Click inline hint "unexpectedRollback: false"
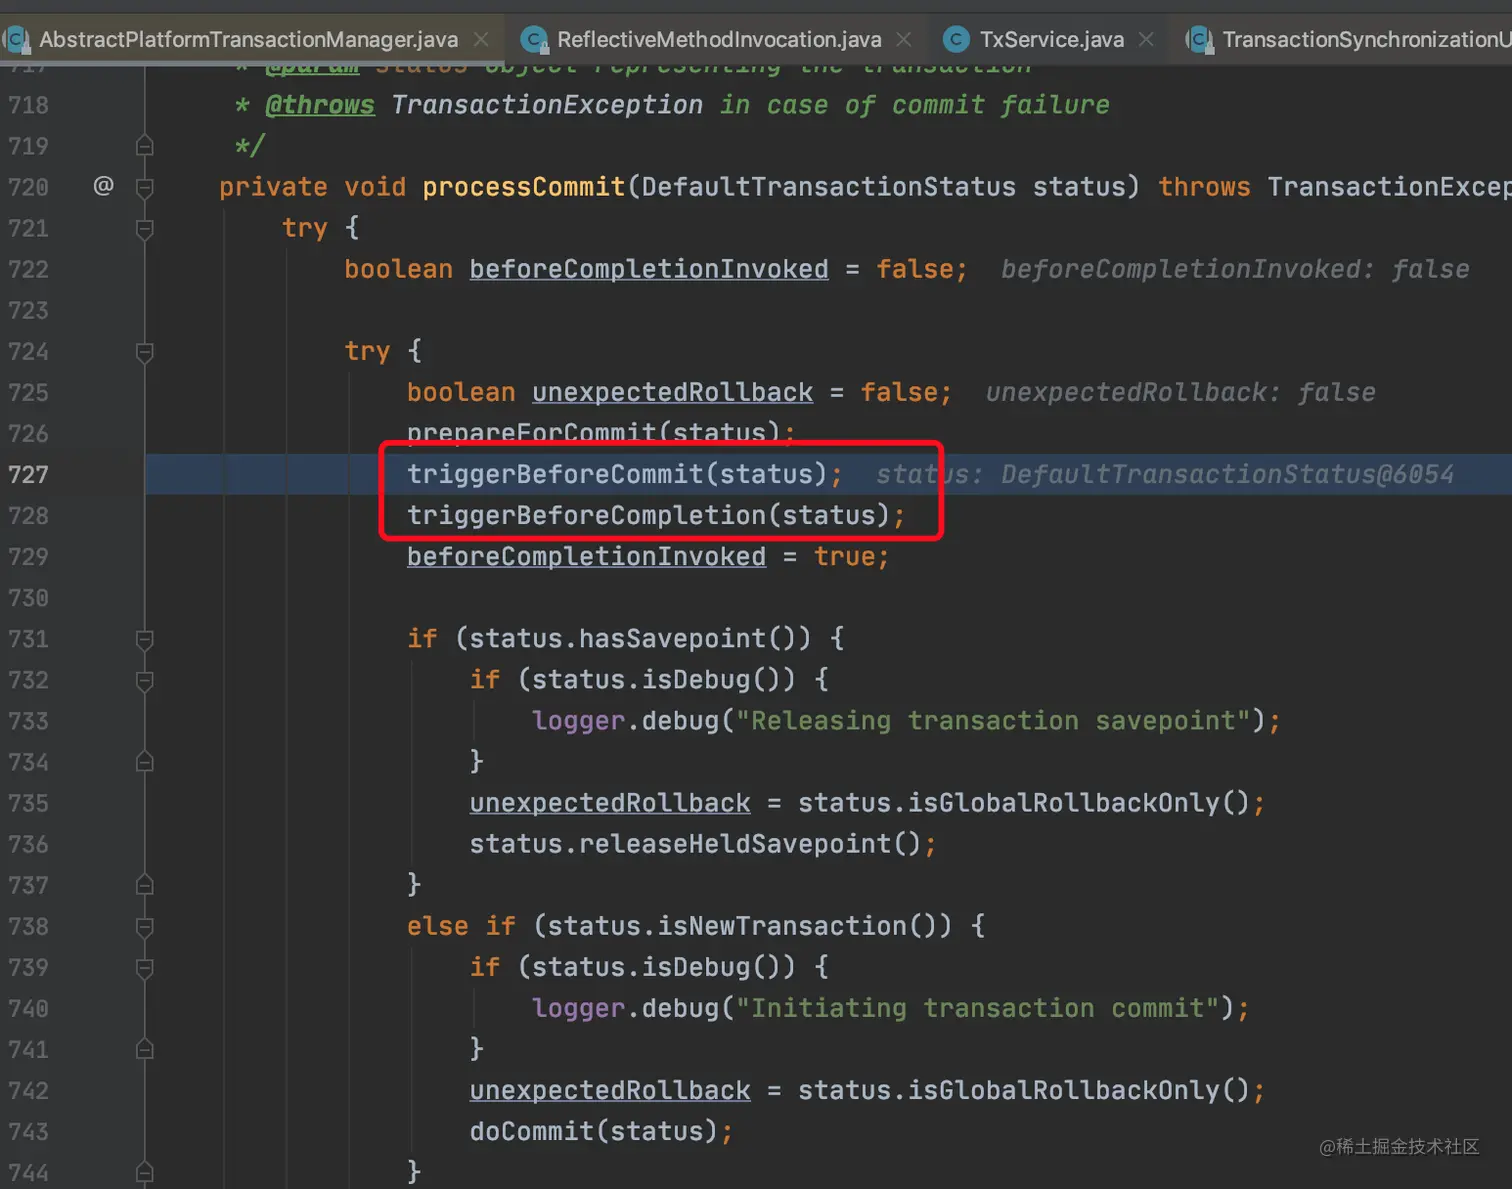The width and height of the screenshot is (1512, 1189). (1180, 392)
